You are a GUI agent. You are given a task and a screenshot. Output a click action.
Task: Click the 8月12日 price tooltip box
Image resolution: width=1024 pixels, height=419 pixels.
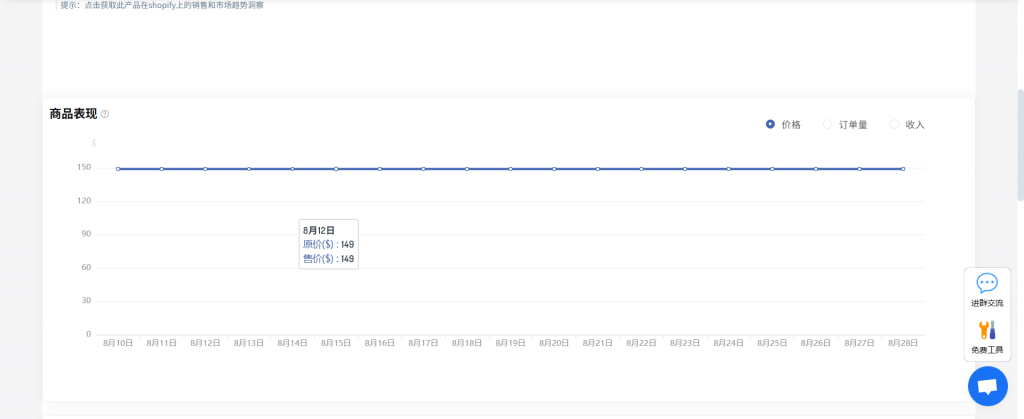pyautogui.click(x=328, y=244)
